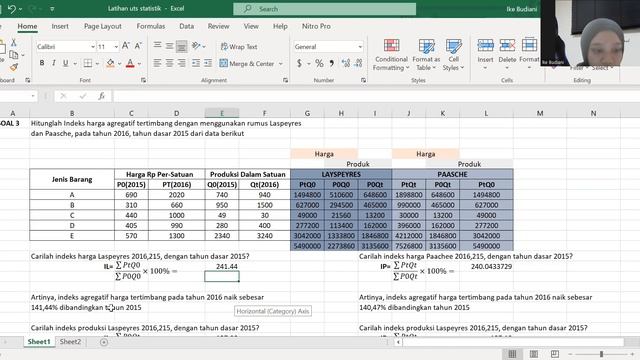Decrease indent icon
The image size is (640, 360).
point(196,63)
